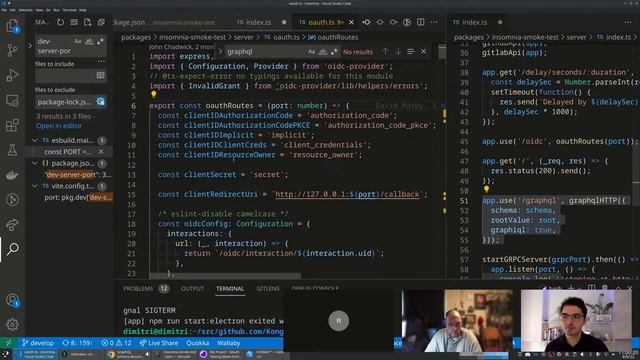Toggle Match Whole Word in sidebar search
This screenshot has height=360, width=640.
click(89, 41)
